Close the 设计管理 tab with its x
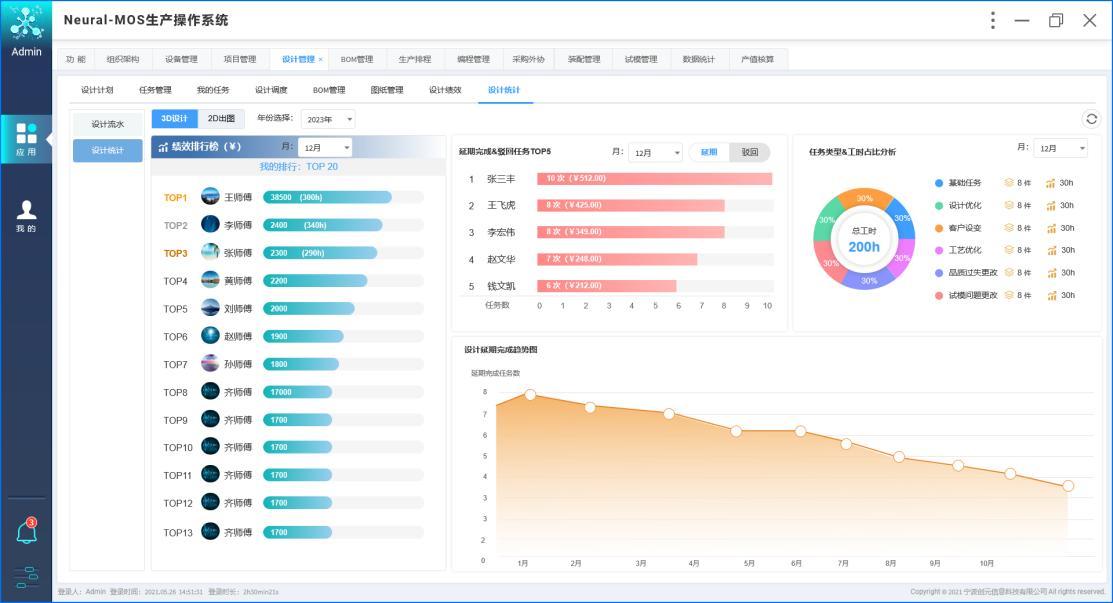The width and height of the screenshot is (1113, 603). point(320,60)
